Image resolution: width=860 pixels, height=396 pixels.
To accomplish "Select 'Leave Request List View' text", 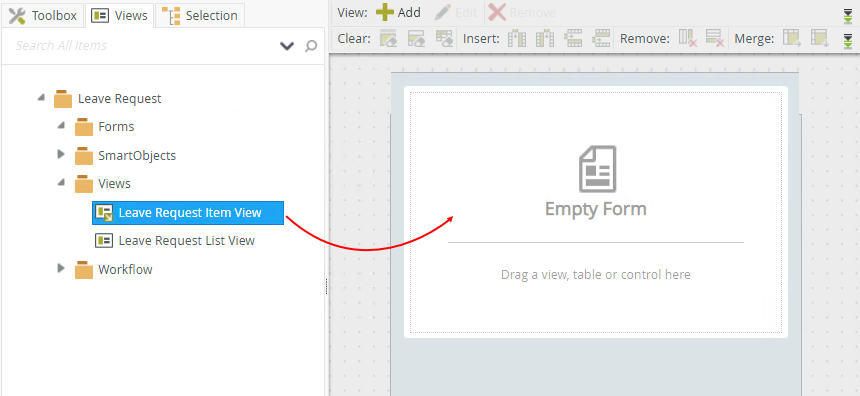I will [186, 241].
